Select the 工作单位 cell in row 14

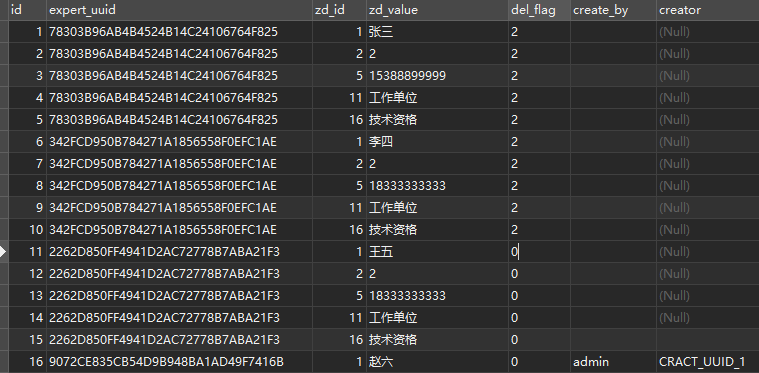coord(437,317)
